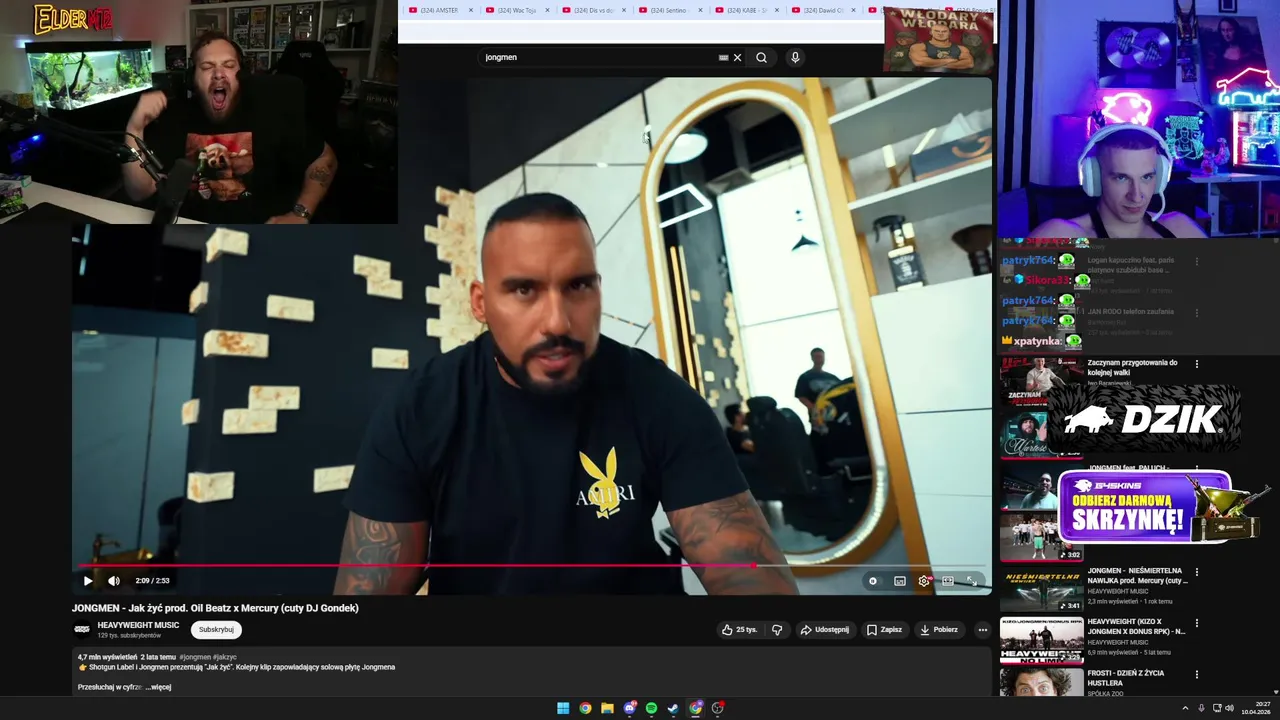Open options for Zaczynam przygotowania video
Image resolution: width=1280 pixels, height=720 pixels.
point(1196,364)
